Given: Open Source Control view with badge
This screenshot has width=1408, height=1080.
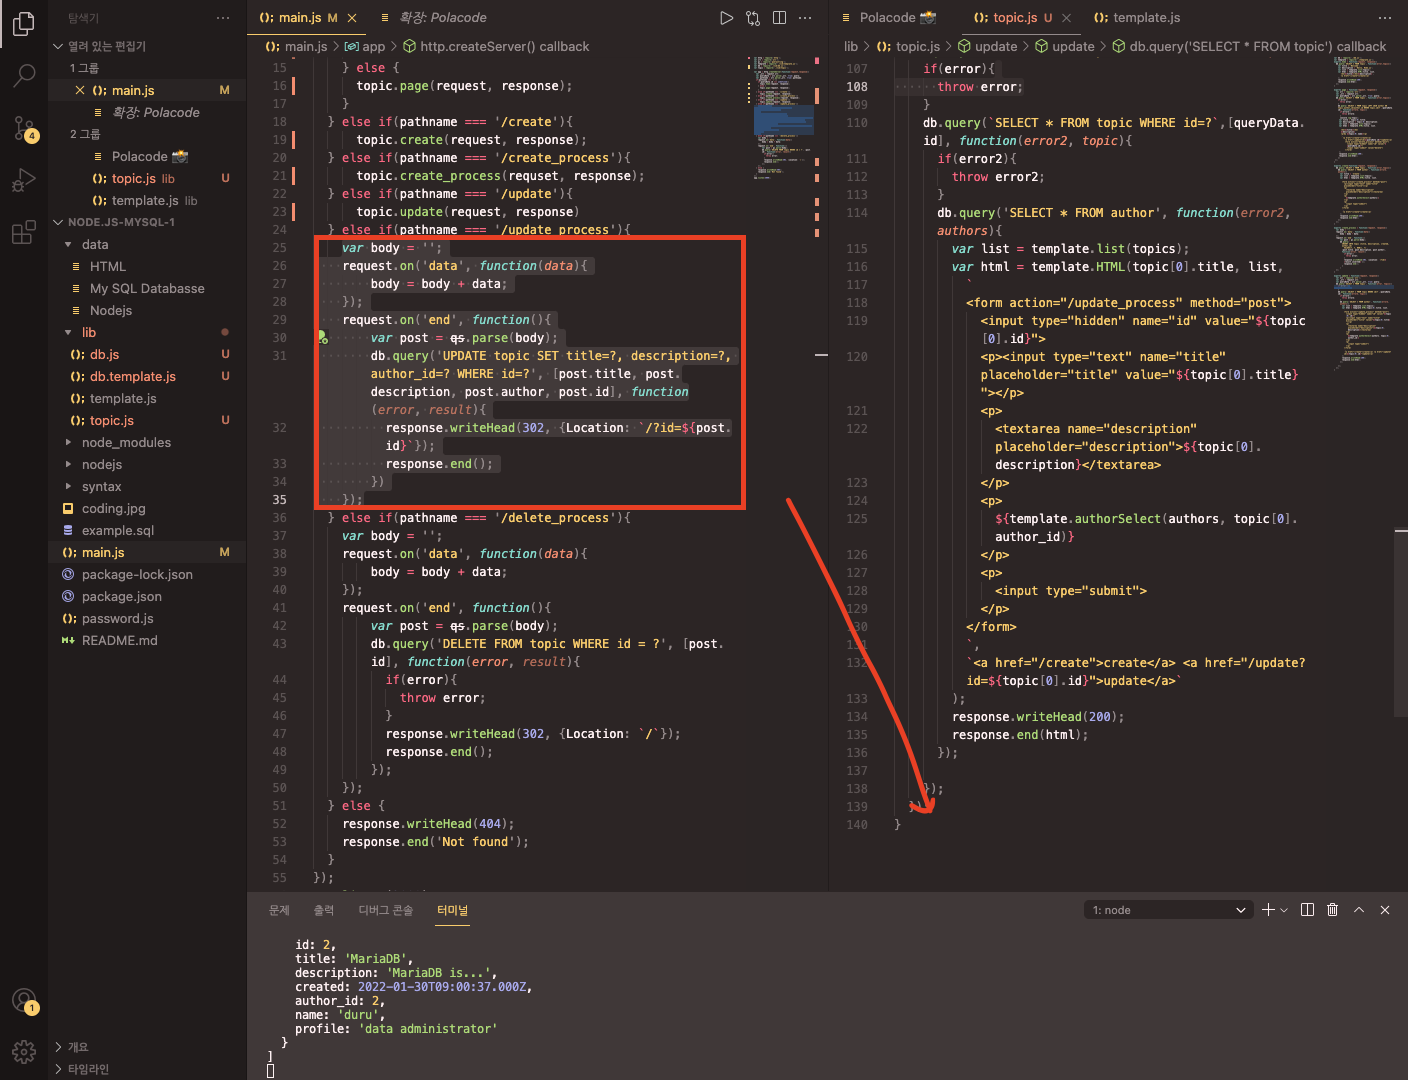Looking at the screenshot, I should 24,128.
